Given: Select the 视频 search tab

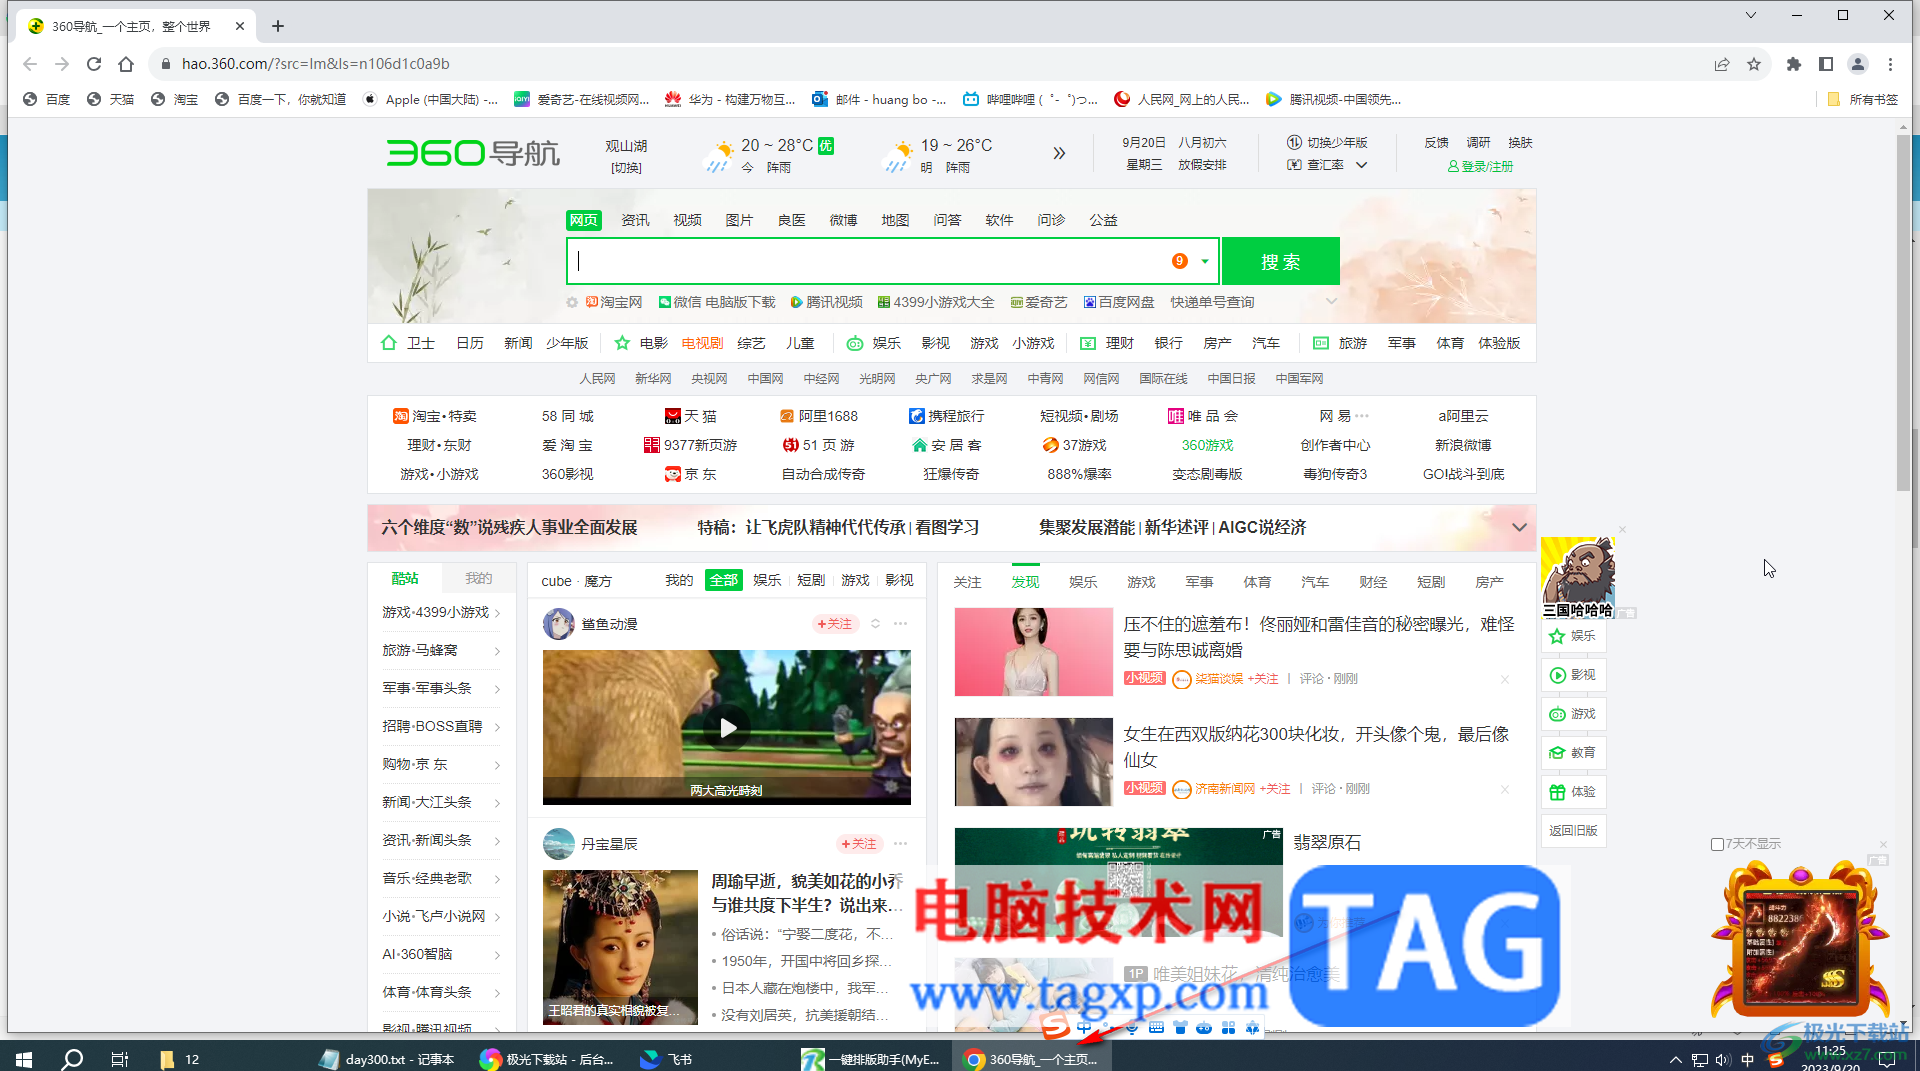Looking at the screenshot, I should tap(687, 220).
